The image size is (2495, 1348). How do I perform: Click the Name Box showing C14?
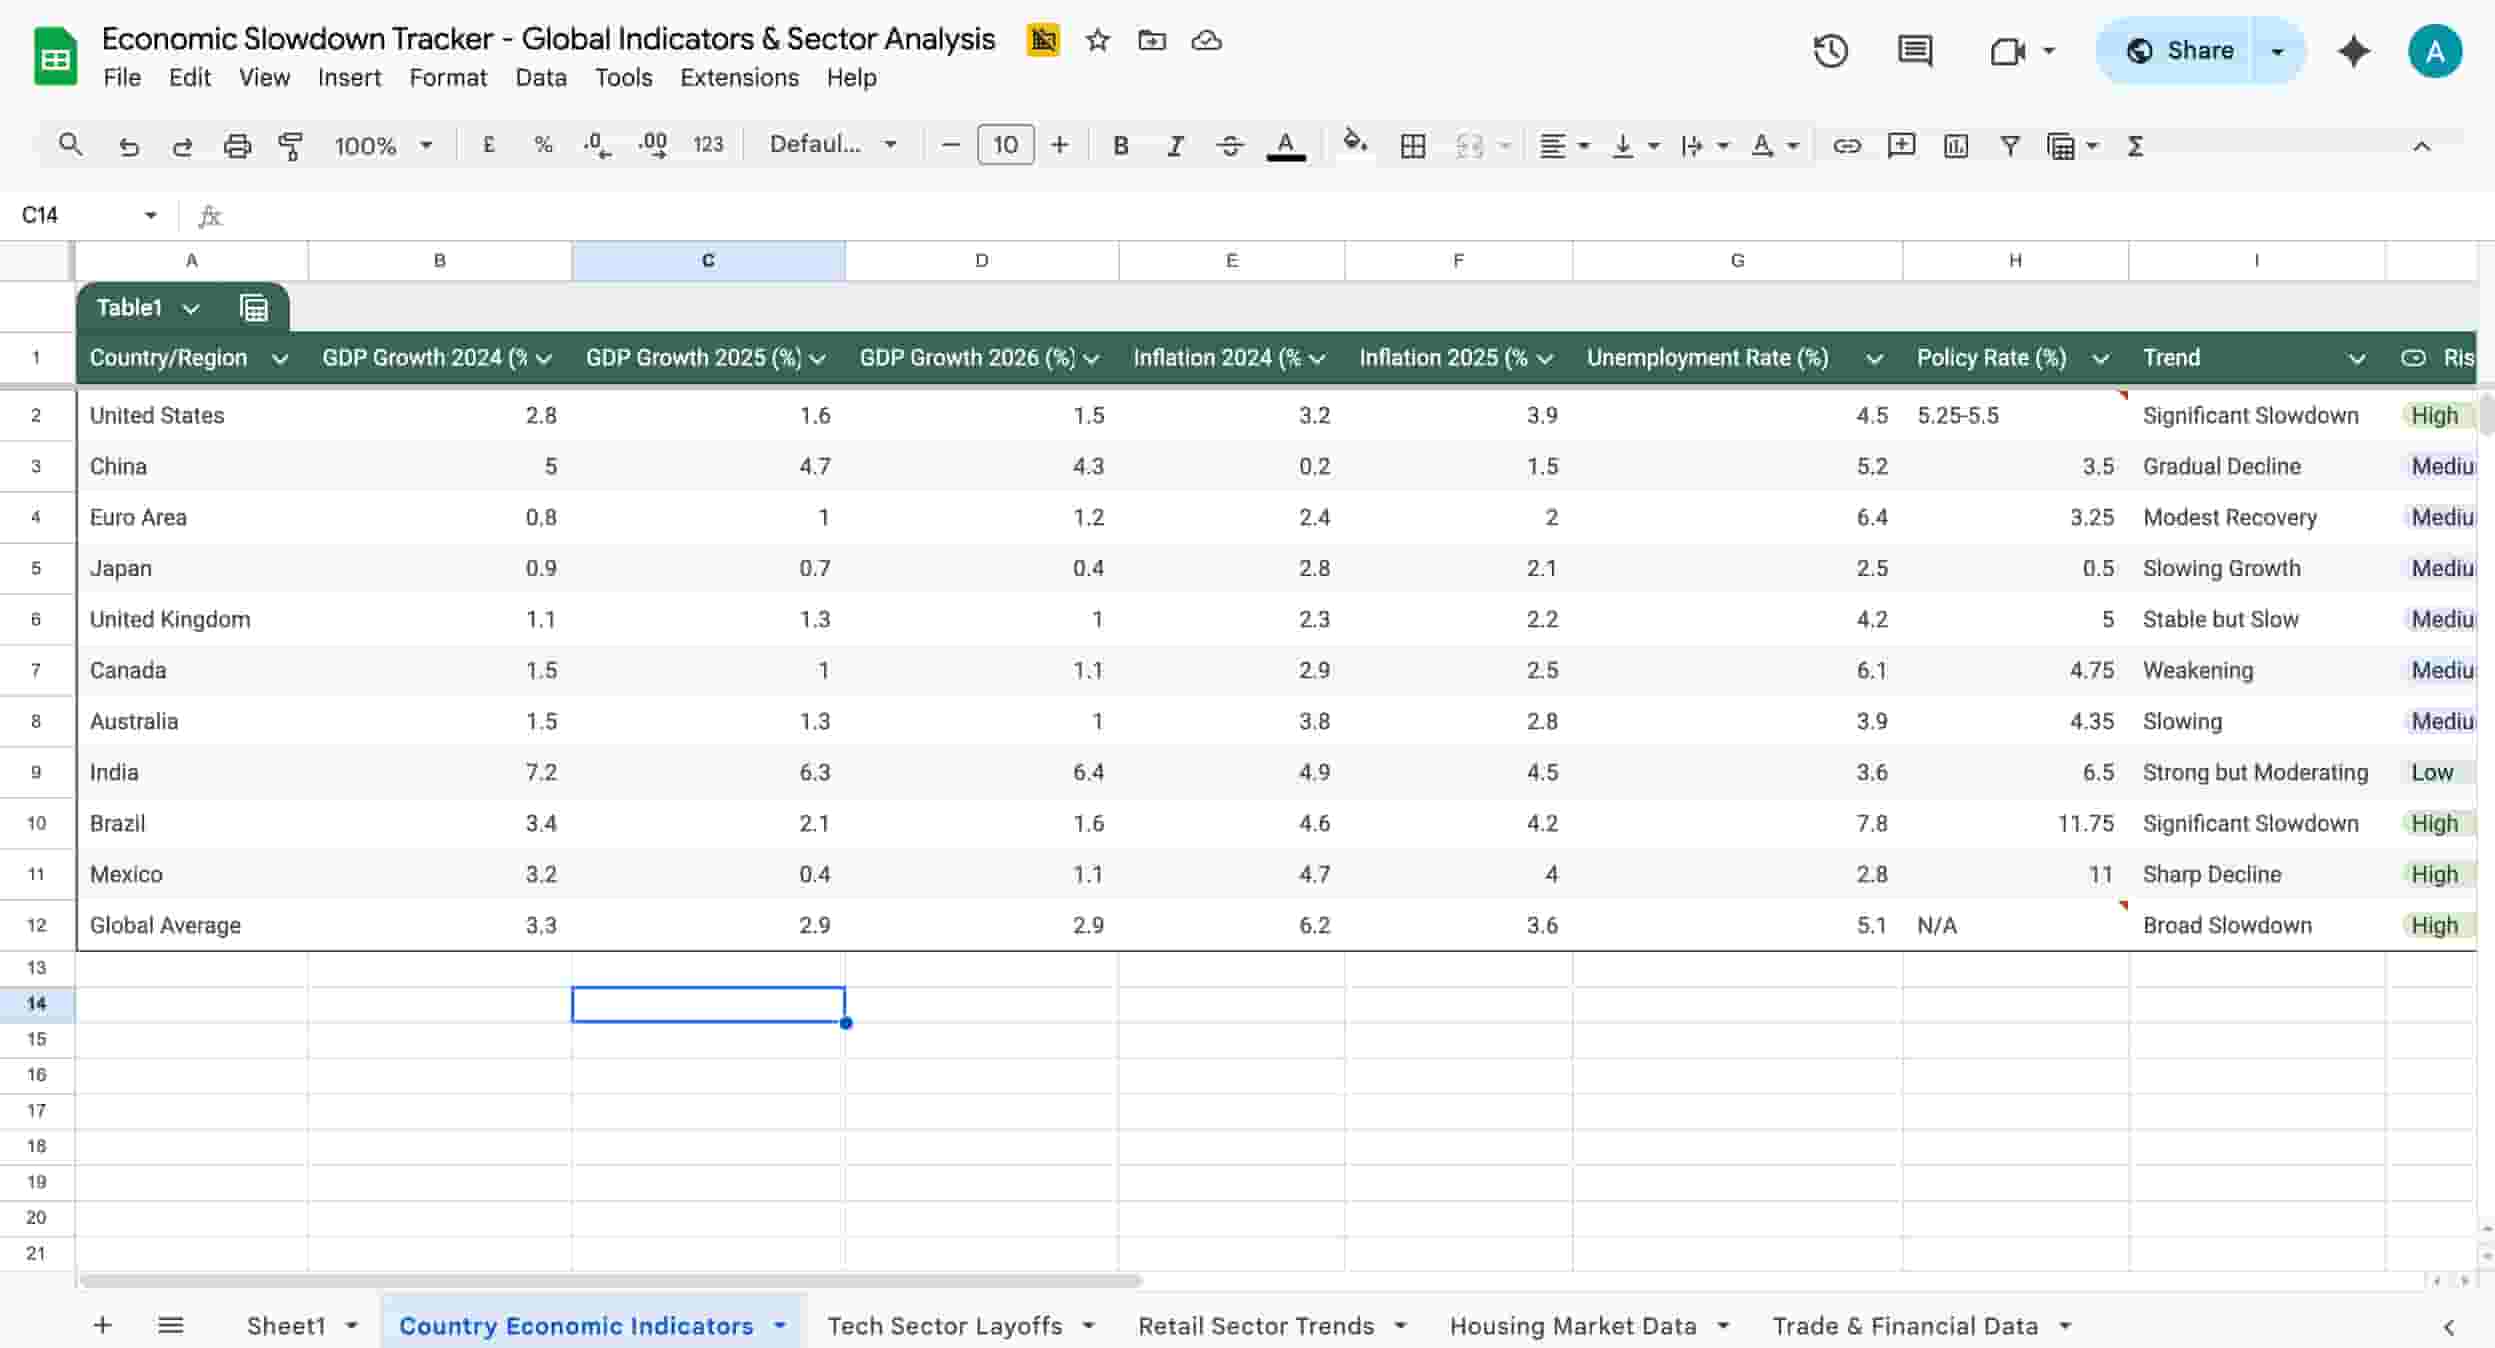click(x=88, y=215)
